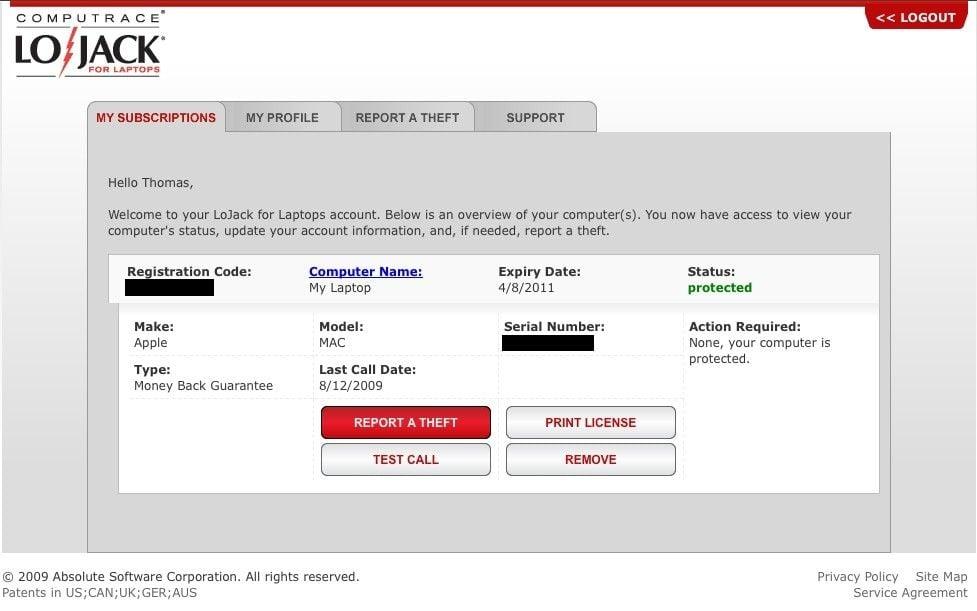Click the 'Money Back Guarantee' type value
Viewport: 977px width, 611px height.
[x=203, y=386]
